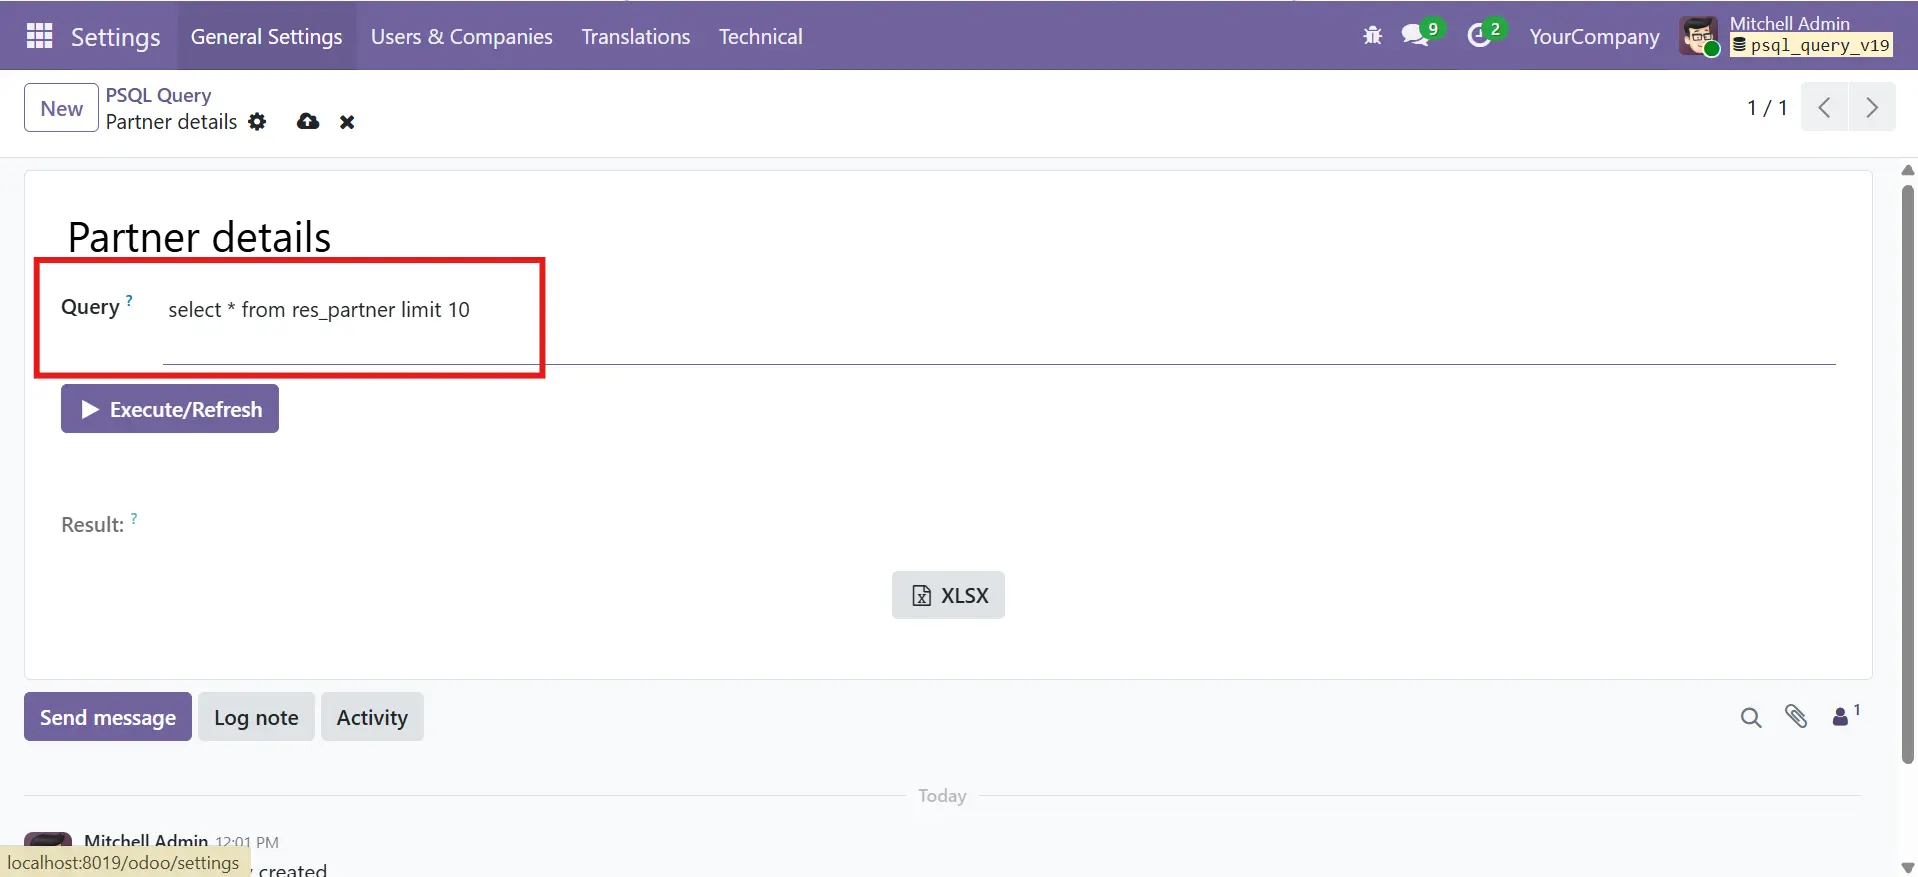Discard changes with X icon
Screen dimensions: 1918x877
[x=347, y=122]
